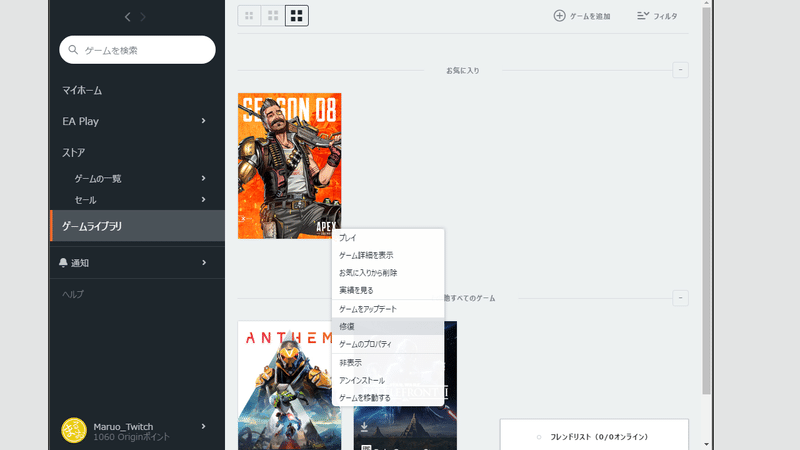Open the フレンドリスト panel
Screen dimensions: 800x450
click(594, 436)
